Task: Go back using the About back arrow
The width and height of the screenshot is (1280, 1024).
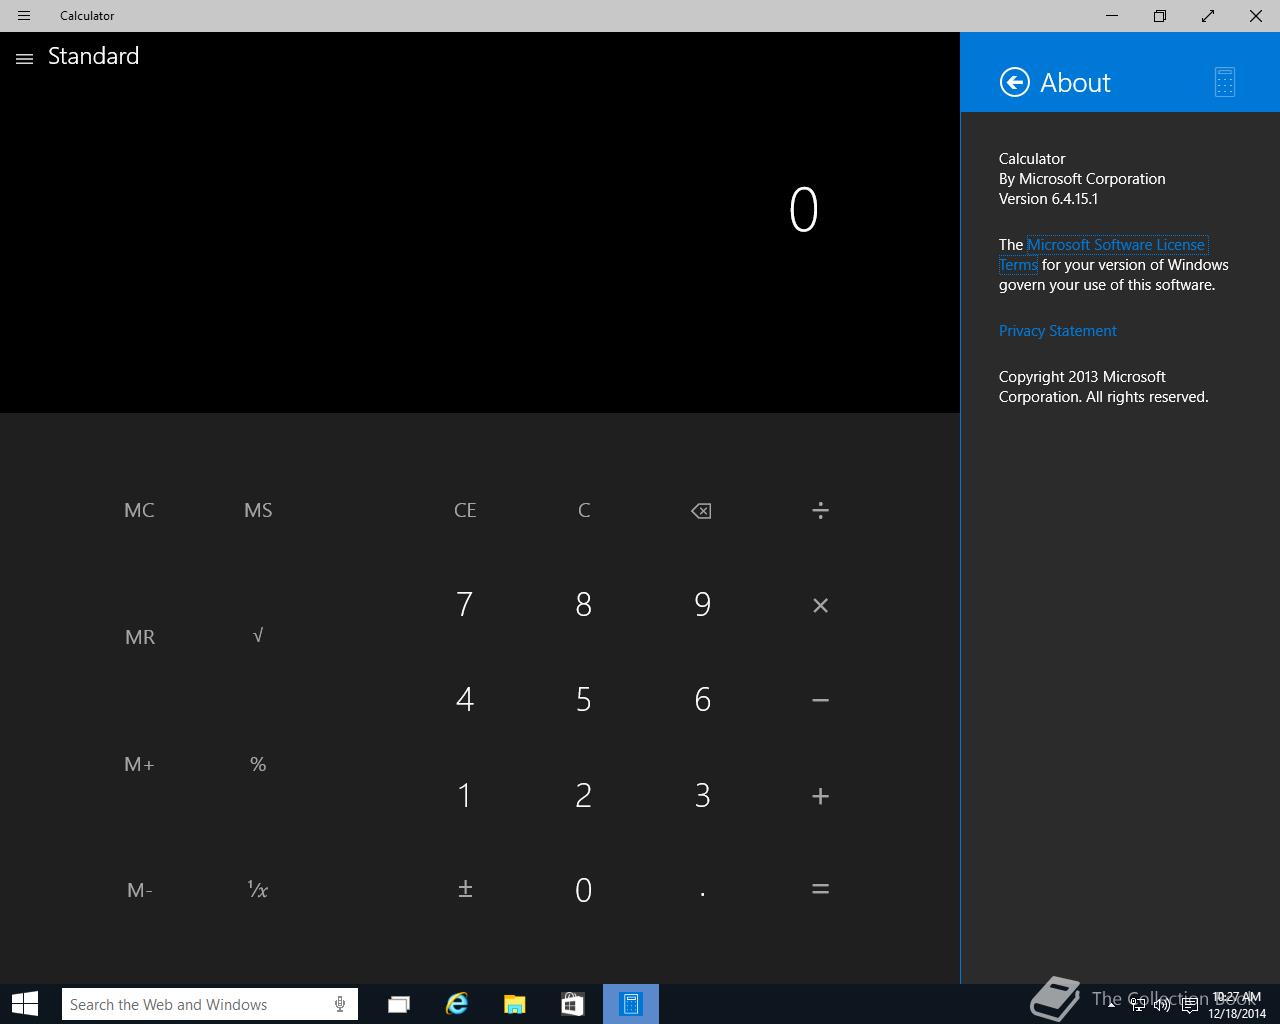Action: [x=1014, y=82]
